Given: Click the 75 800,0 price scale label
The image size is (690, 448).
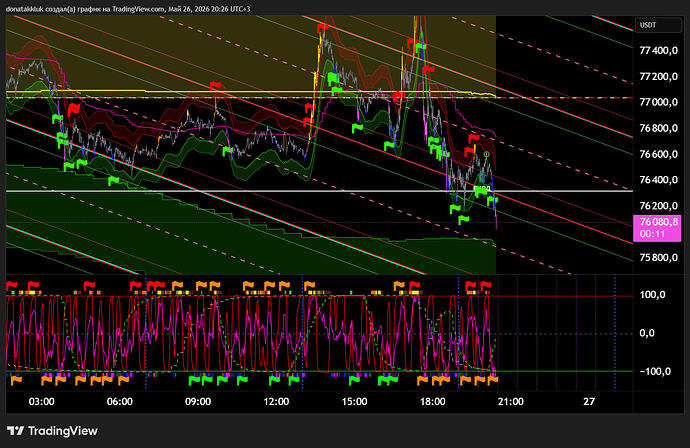Looking at the screenshot, I should [x=658, y=257].
